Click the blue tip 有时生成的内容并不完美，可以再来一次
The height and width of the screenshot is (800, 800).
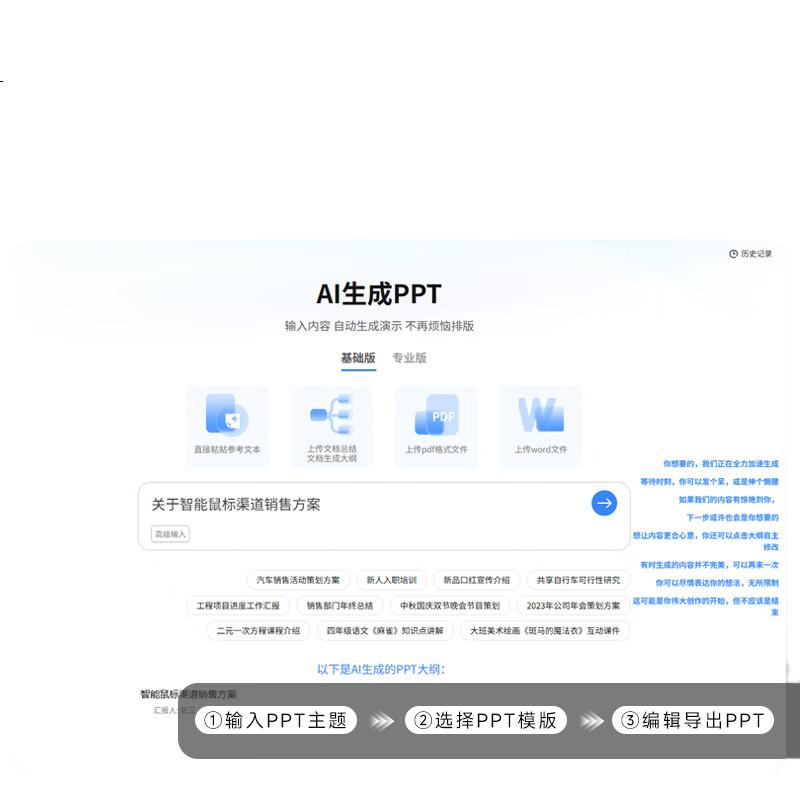710,565
